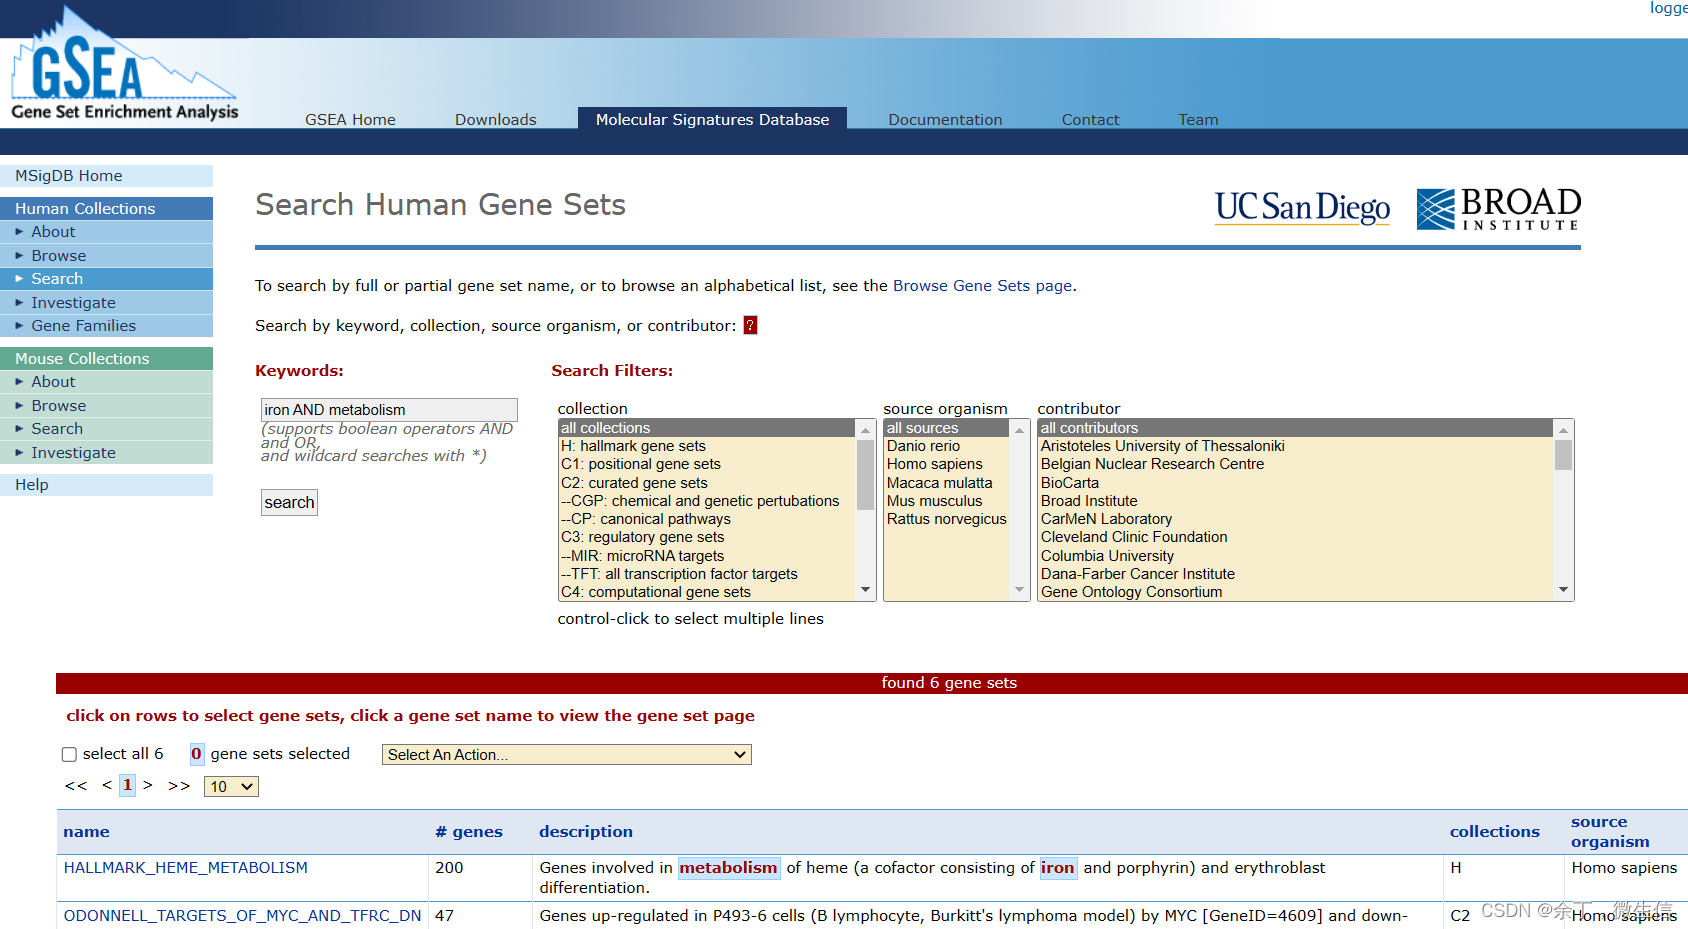Click the contributor list scrollbar thumb
Screen dimensions: 1688x929
[x=1563, y=455]
